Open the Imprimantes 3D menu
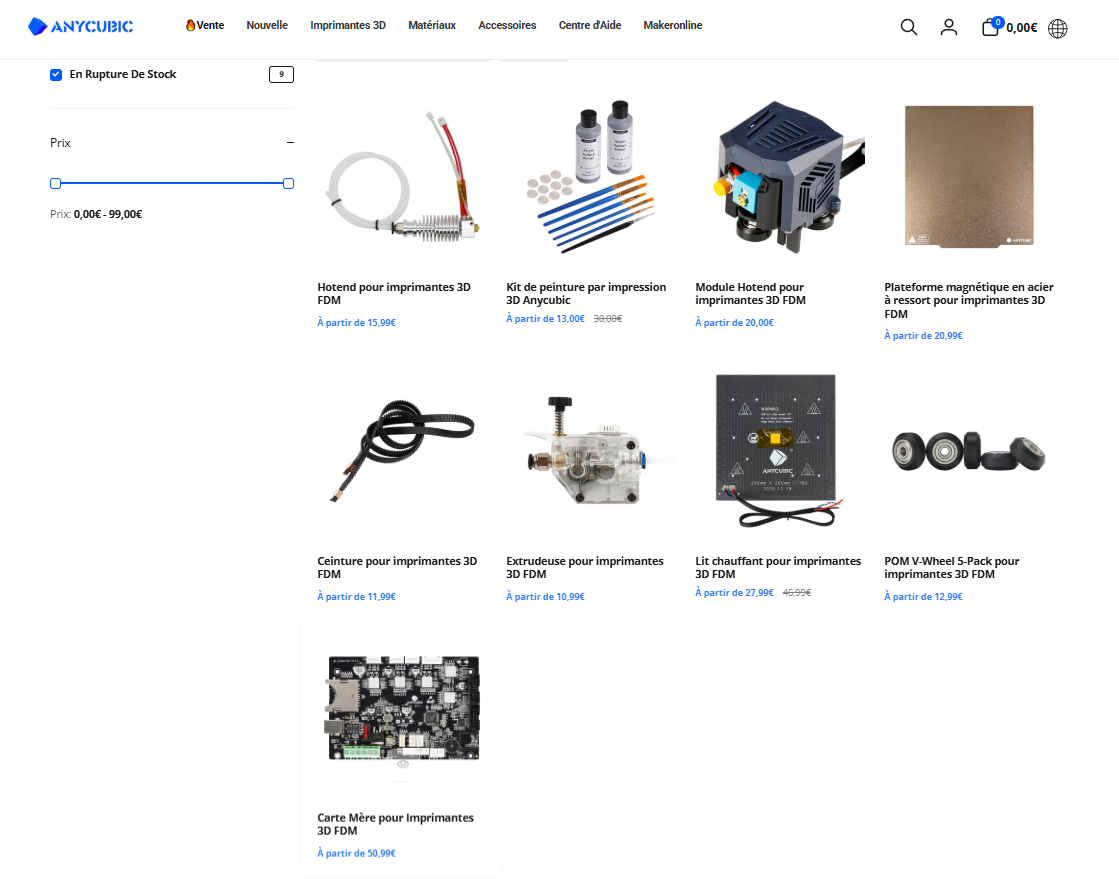Viewport: 1119px width, 879px height. (347, 25)
